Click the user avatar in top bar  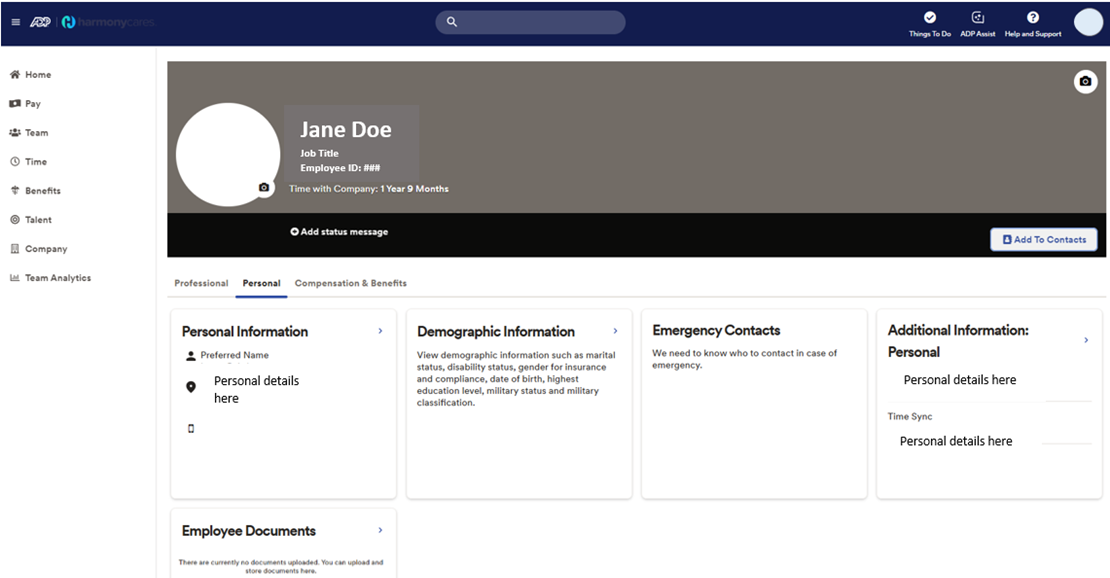pyautogui.click(x=1087, y=22)
